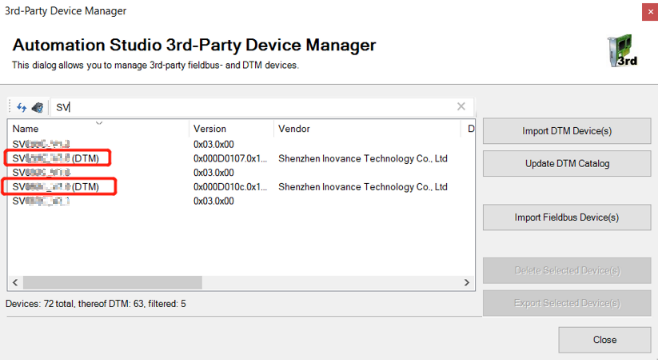The height and width of the screenshot is (360, 658).
Task: Click Delete Selected Device(s) button
Action: (567, 271)
